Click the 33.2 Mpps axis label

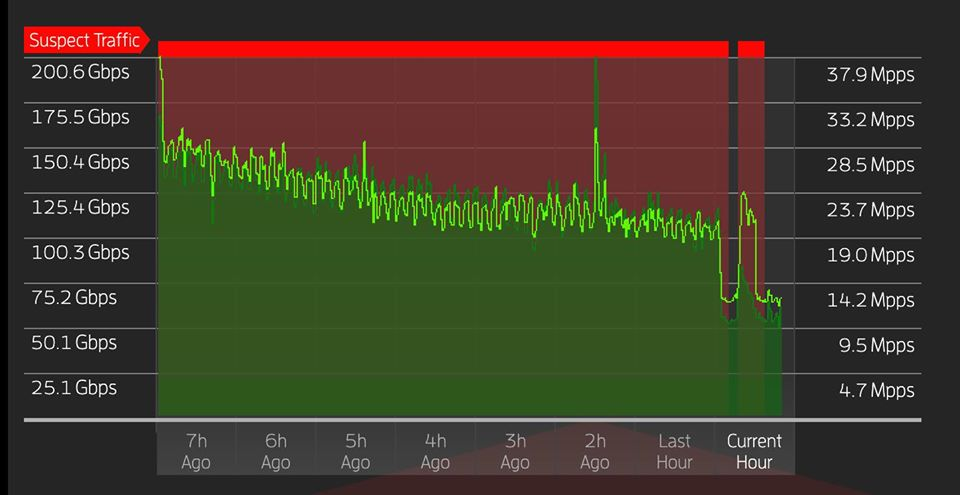[x=870, y=119]
